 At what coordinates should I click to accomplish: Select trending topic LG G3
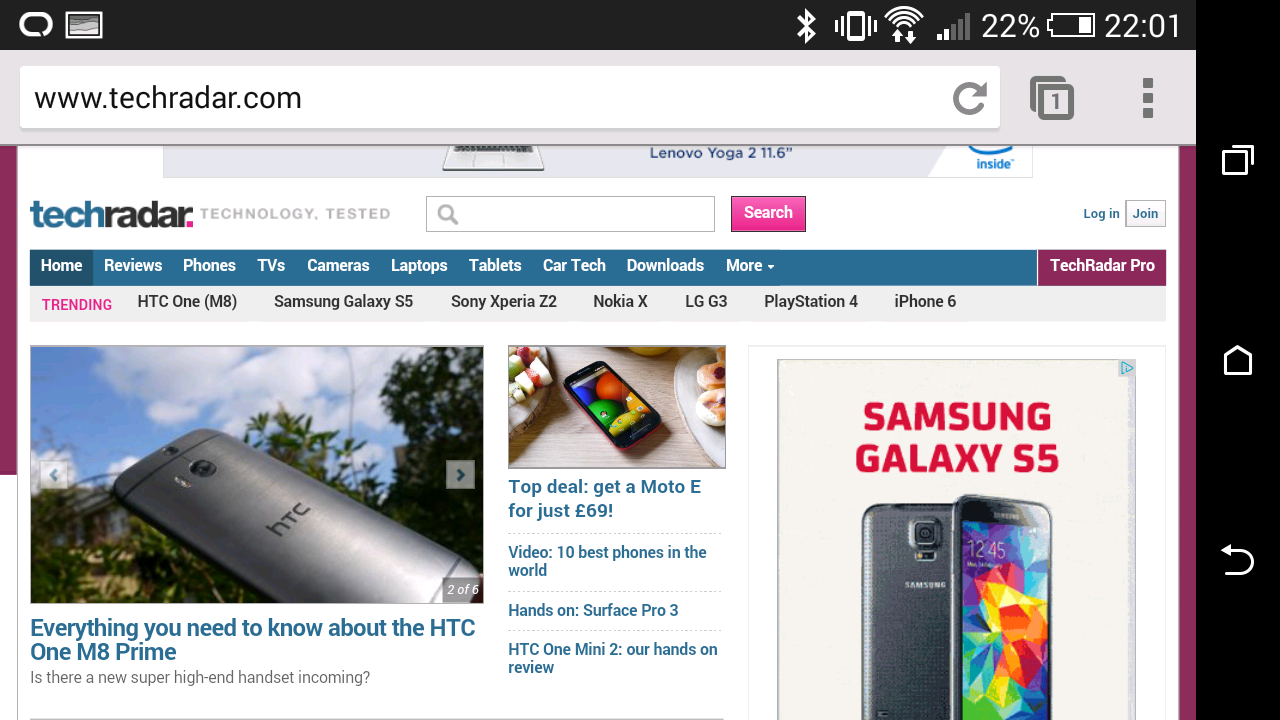coord(706,302)
